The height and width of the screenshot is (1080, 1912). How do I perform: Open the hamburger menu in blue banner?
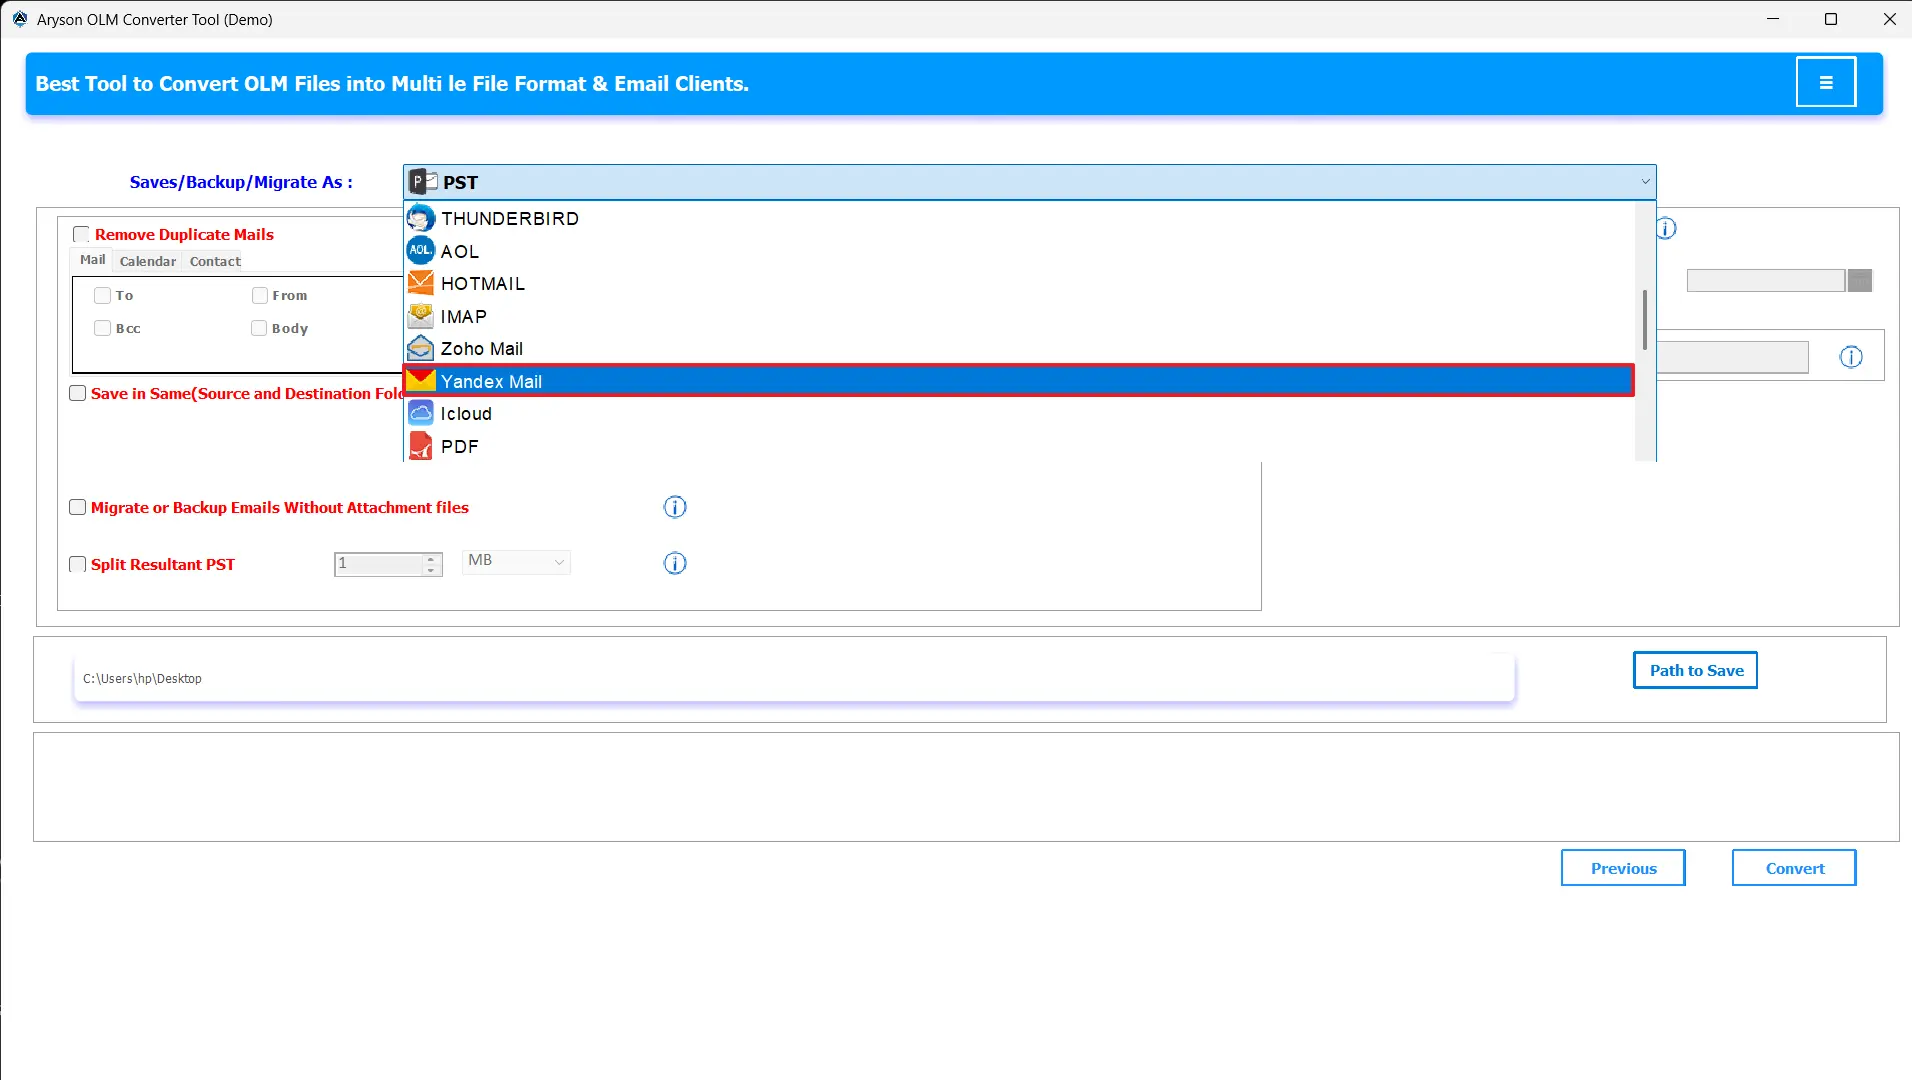tap(1825, 83)
